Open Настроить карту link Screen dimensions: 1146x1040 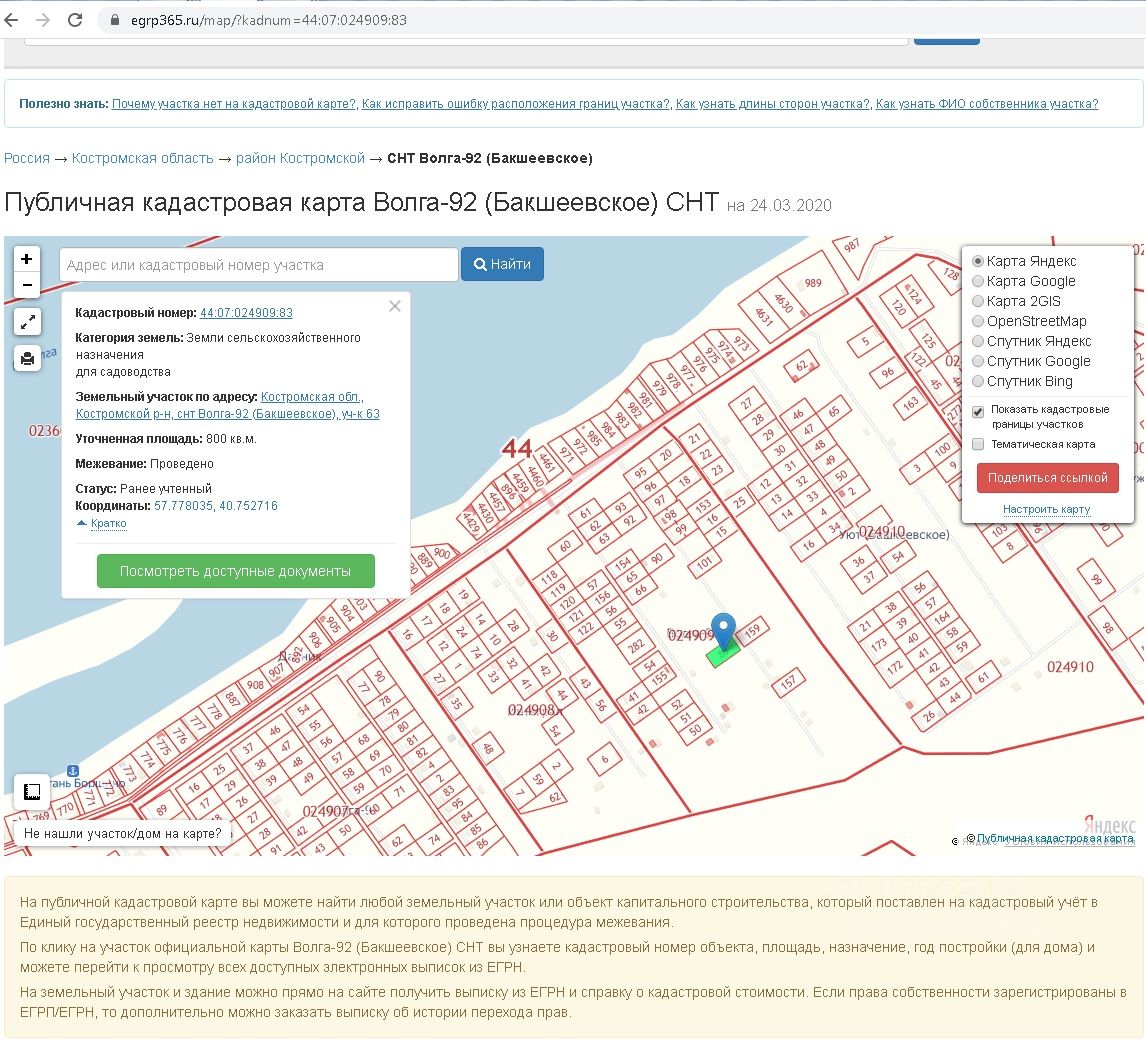pos(1047,509)
